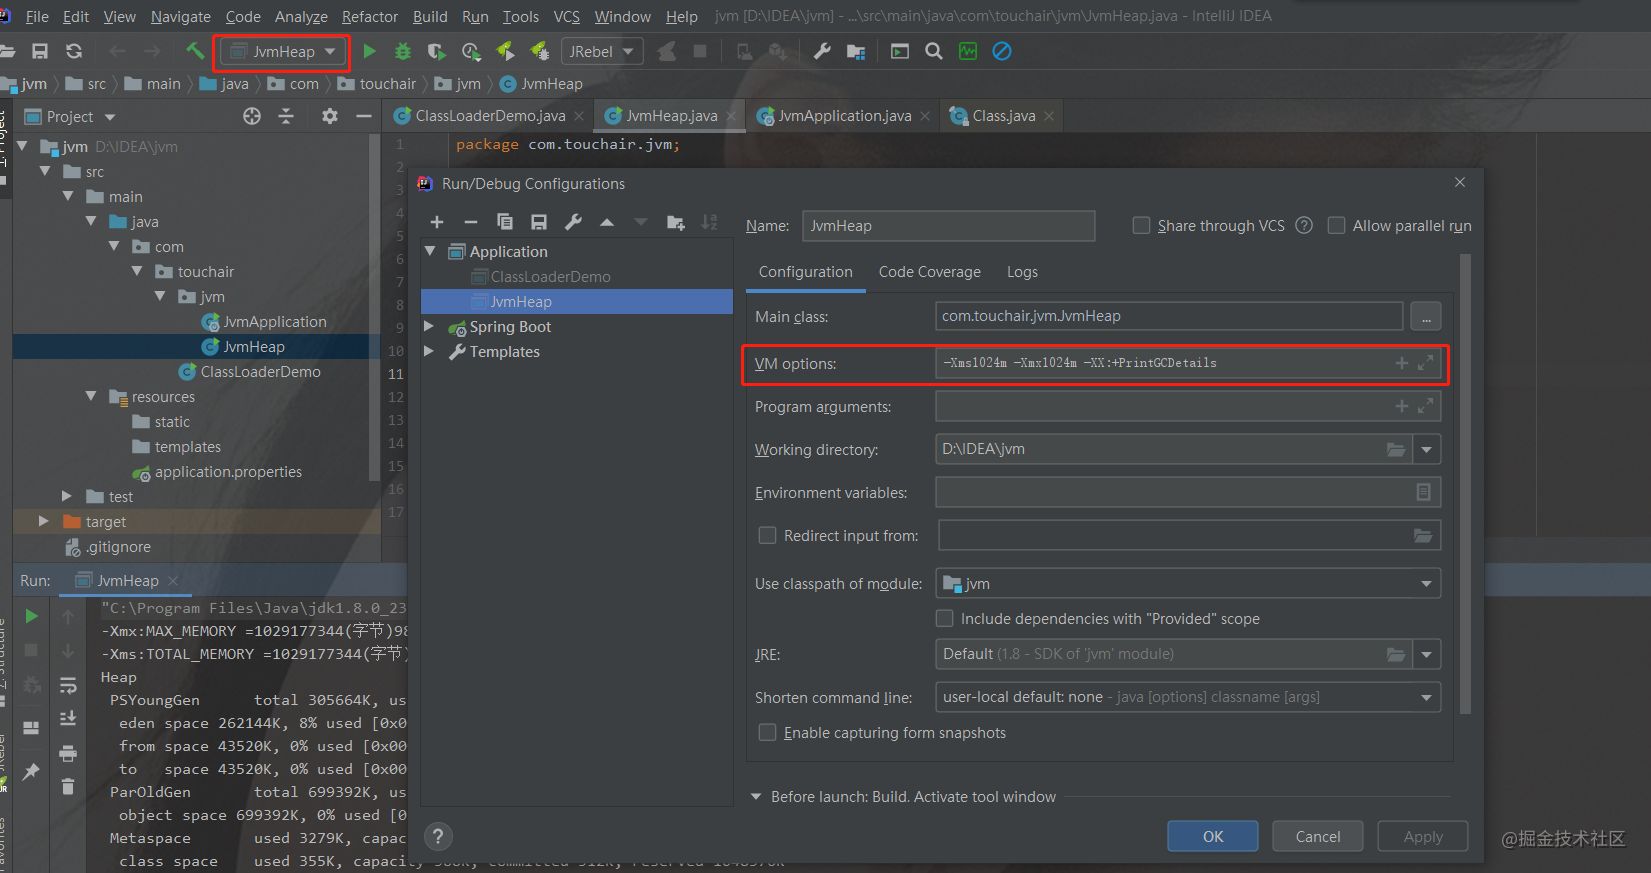Expand VM options field editor icon
This screenshot has height=873, width=1651.
(x=1426, y=363)
